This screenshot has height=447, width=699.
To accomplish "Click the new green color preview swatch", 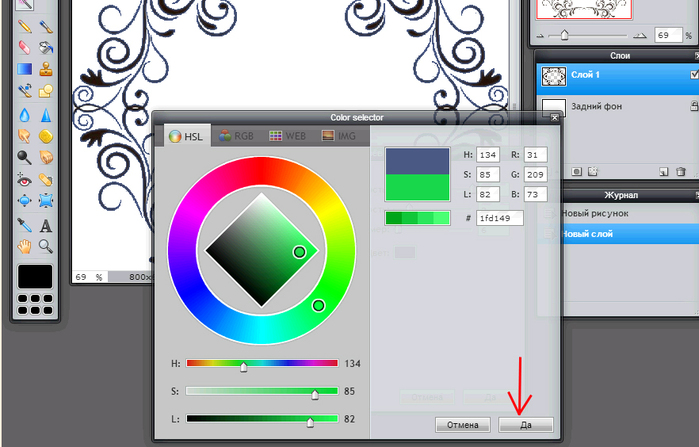I will (x=417, y=187).
